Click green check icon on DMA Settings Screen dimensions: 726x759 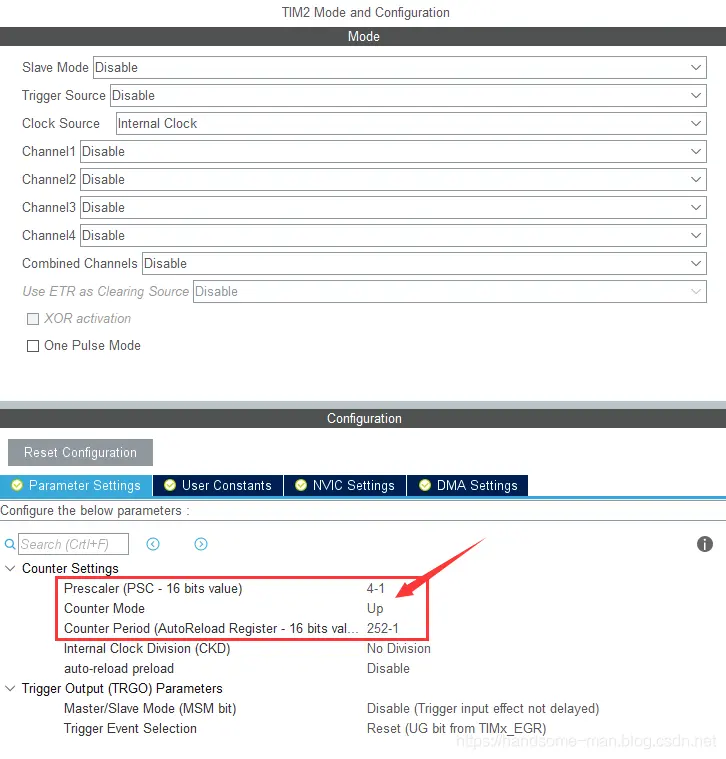click(425, 485)
